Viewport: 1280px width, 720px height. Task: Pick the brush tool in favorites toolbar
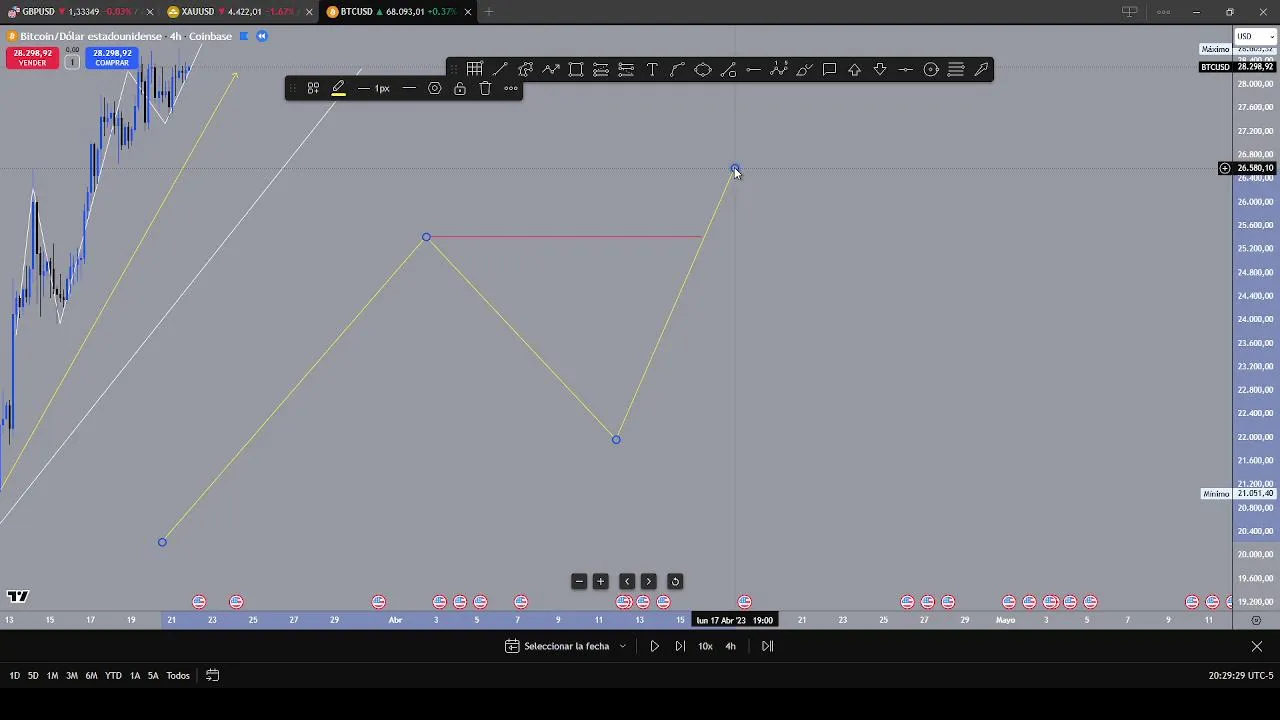coord(804,69)
